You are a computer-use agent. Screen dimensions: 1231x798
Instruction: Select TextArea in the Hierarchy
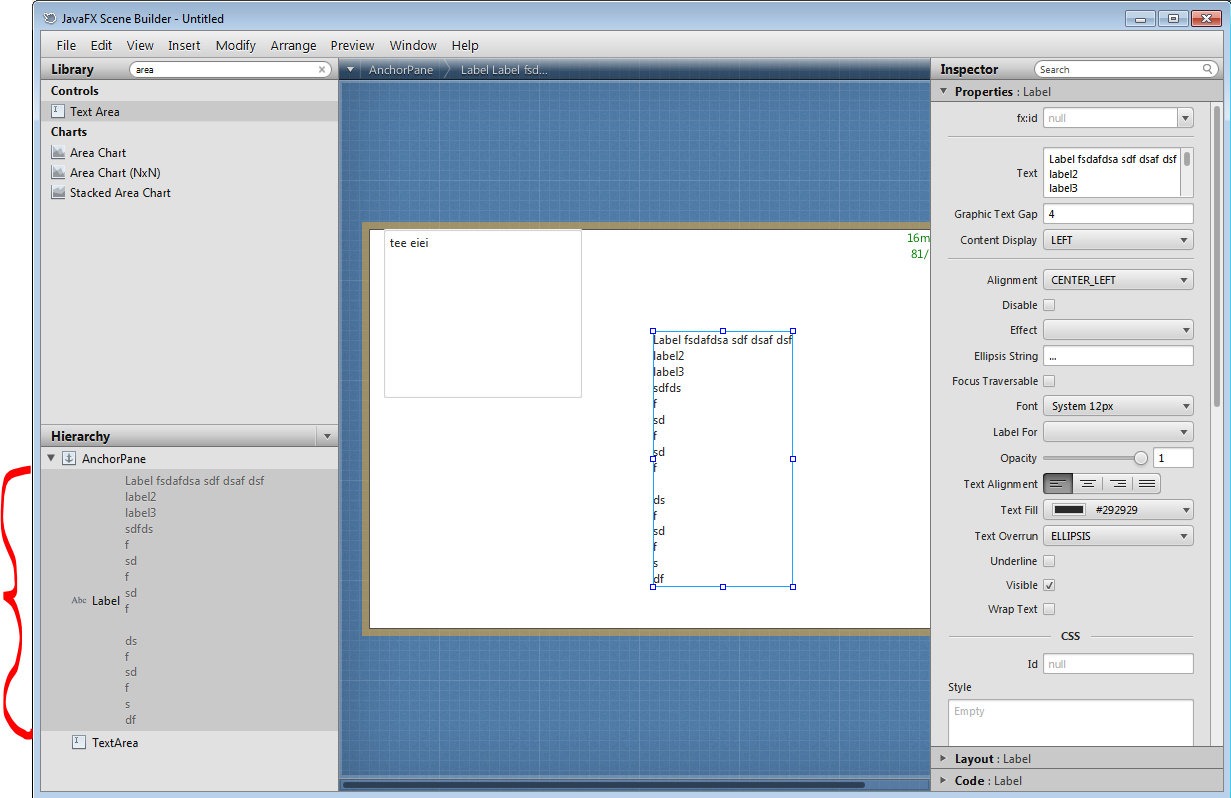(114, 743)
